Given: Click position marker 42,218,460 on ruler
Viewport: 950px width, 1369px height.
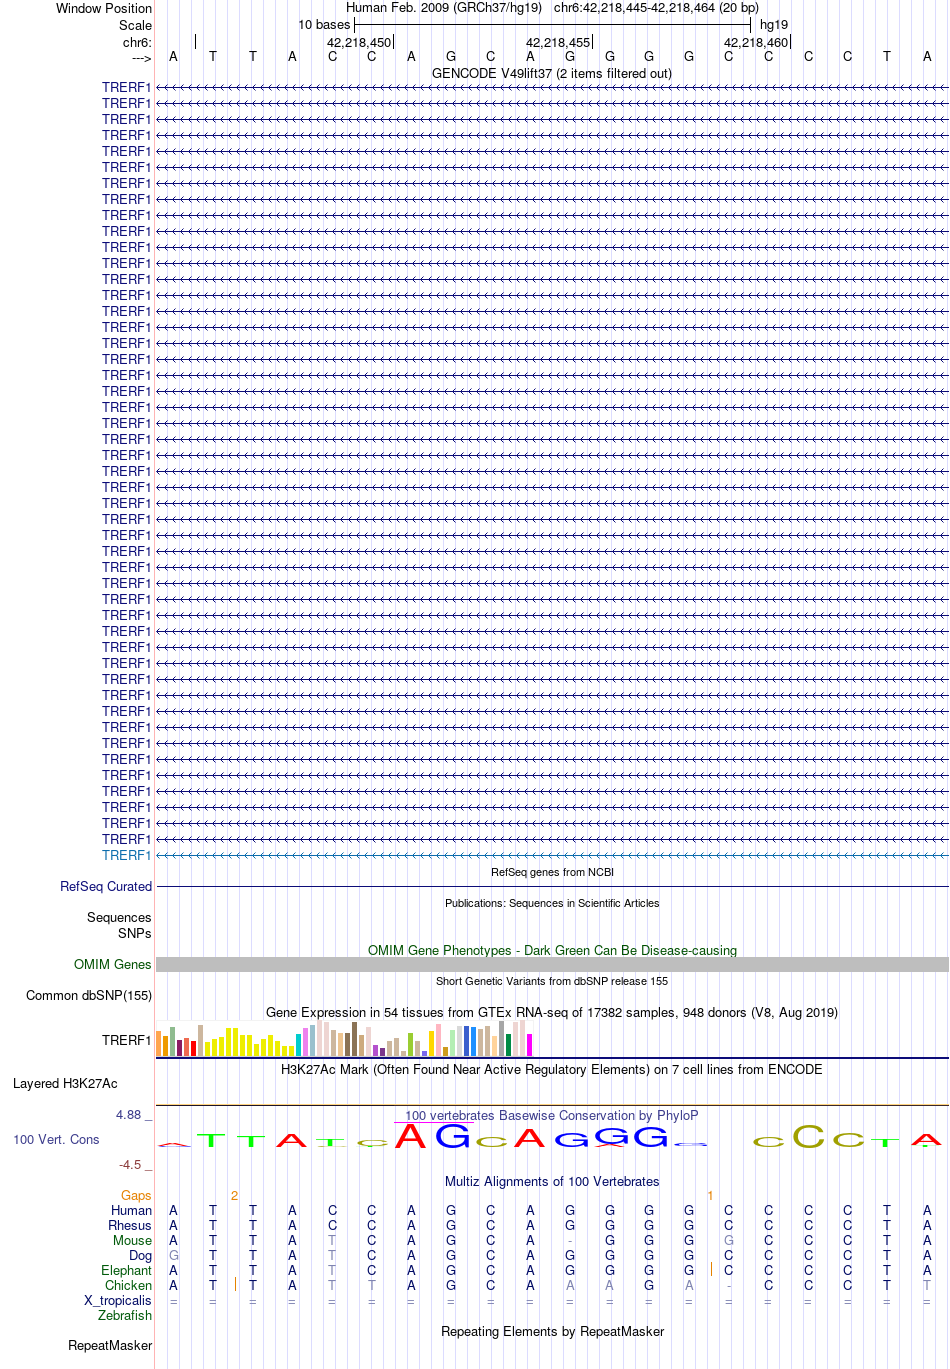Looking at the screenshot, I should point(756,43).
